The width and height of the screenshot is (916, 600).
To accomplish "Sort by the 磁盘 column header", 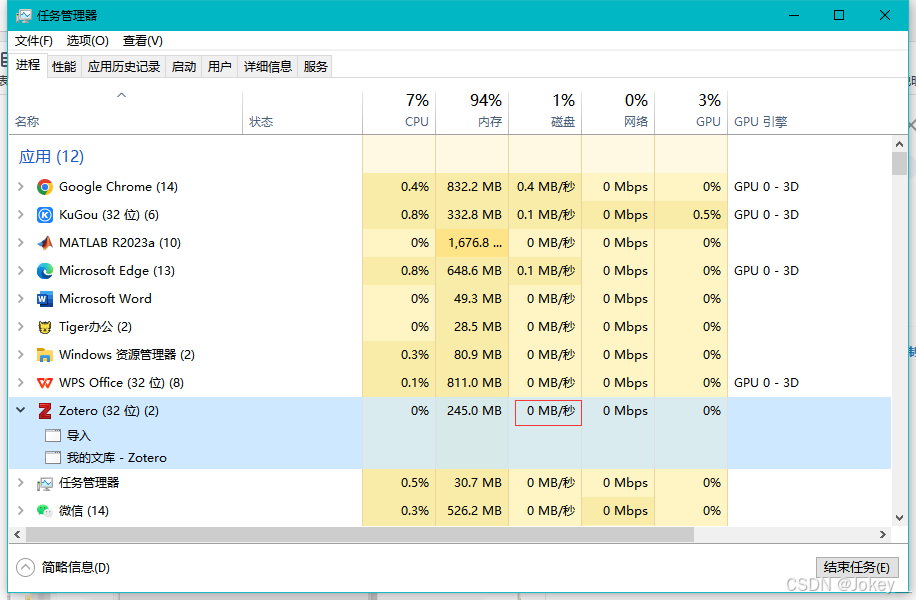I will (x=545, y=112).
